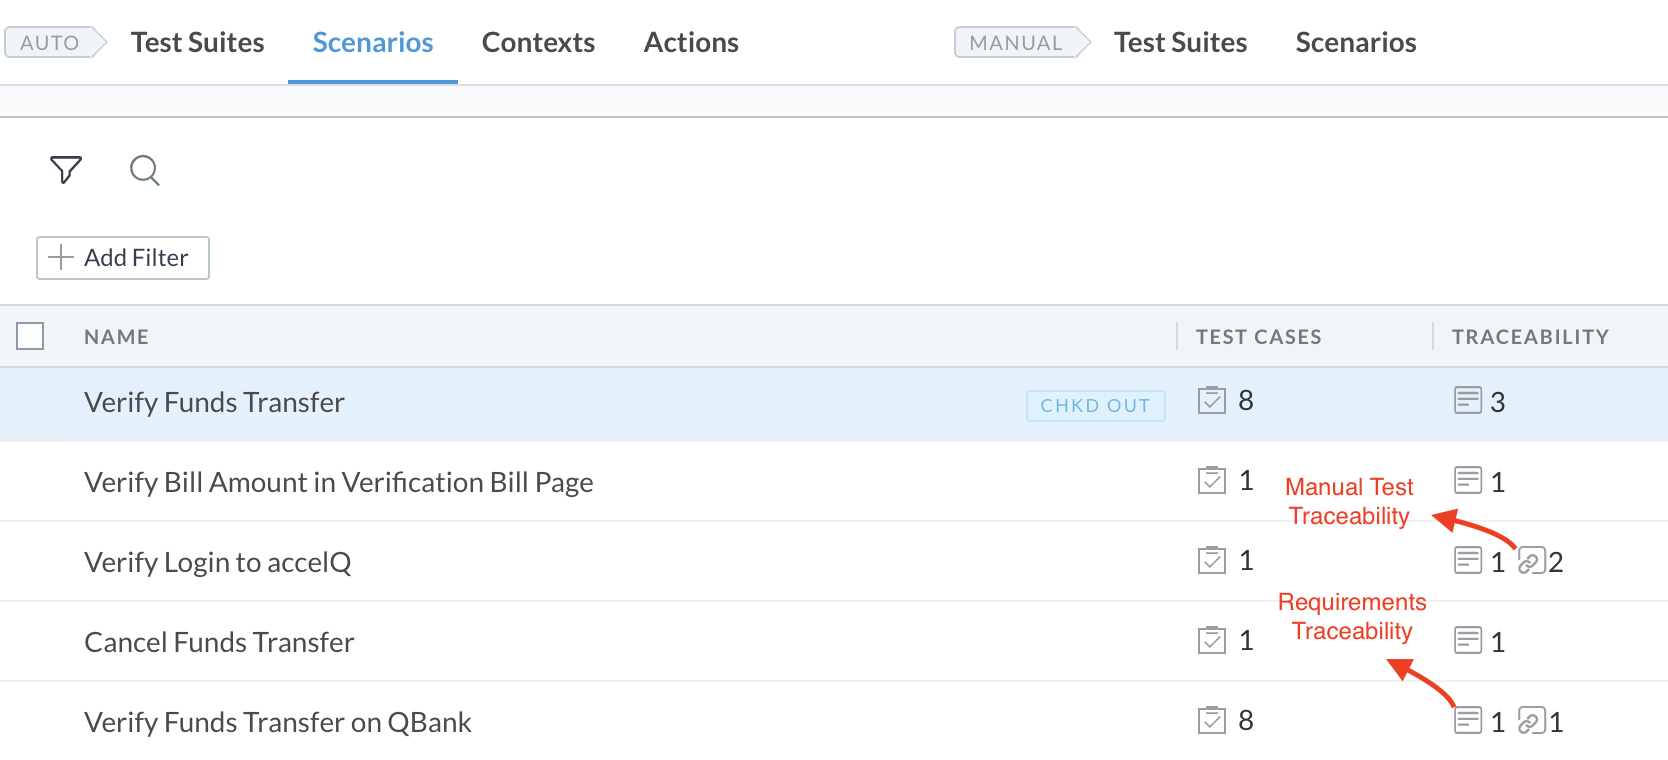This screenshot has height=760, width=1668.
Task: Open the Verify Funds Transfer scenario
Action: [214, 402]
